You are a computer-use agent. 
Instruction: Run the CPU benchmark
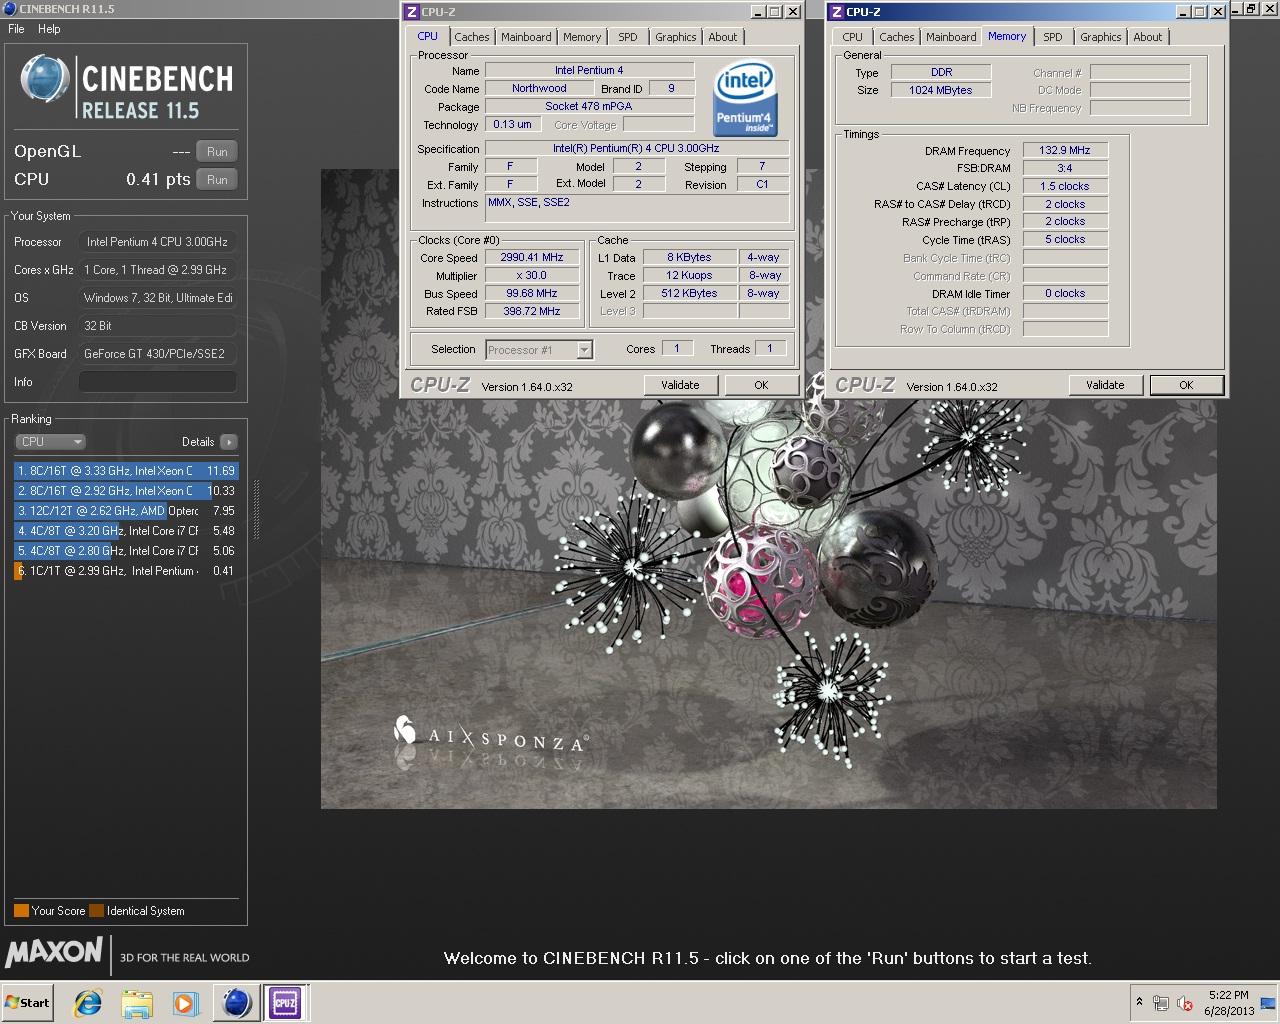pyautogui.click(x=217, y=179)
